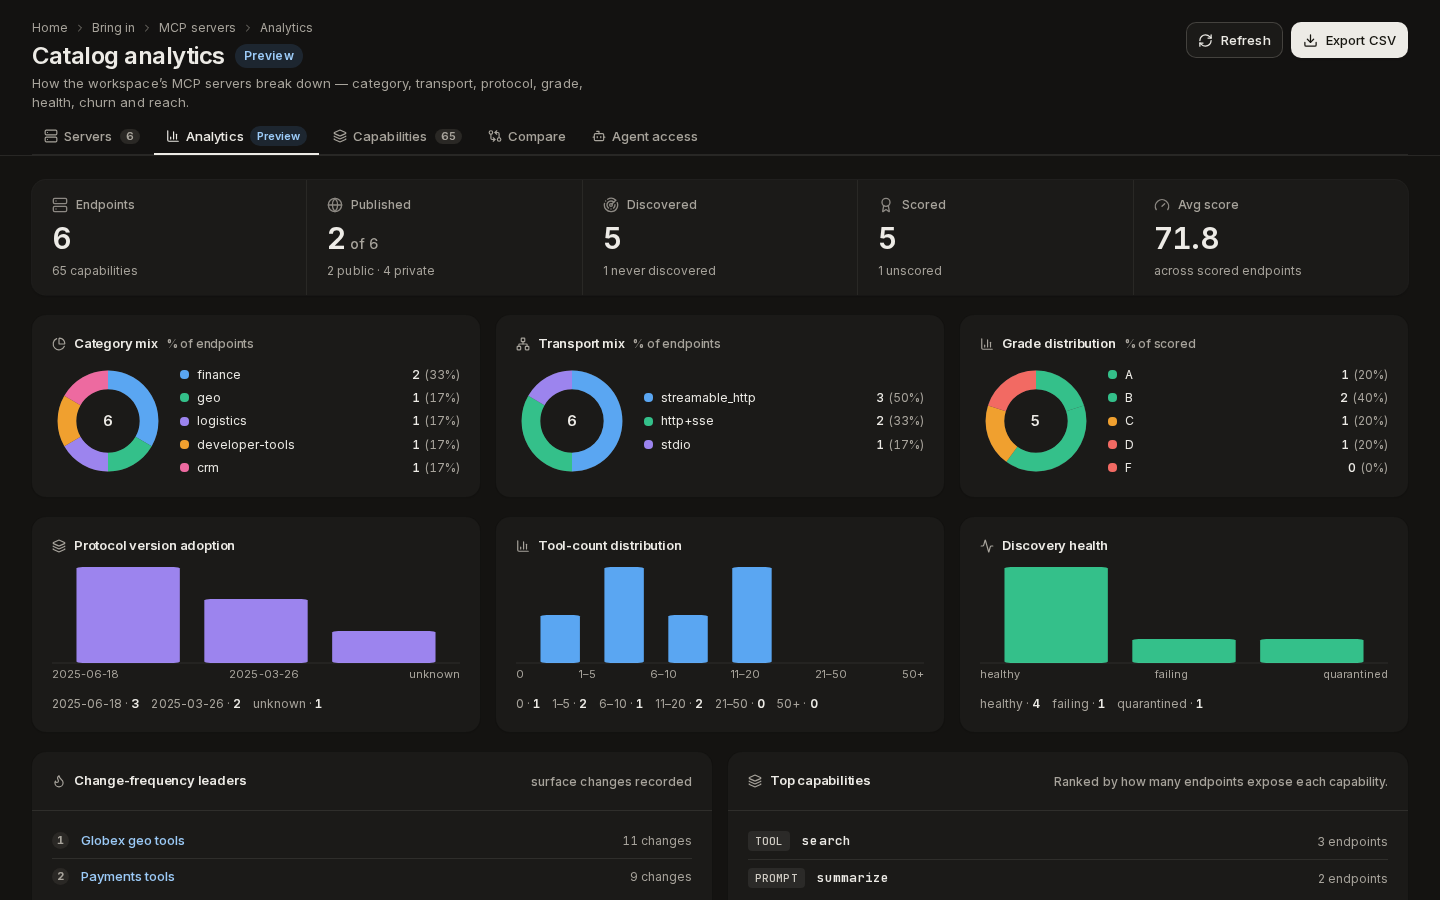Click the flame icon by Change-frequency leaders
This screenshot has height=900, width=1440.
(x=59, y=781)
